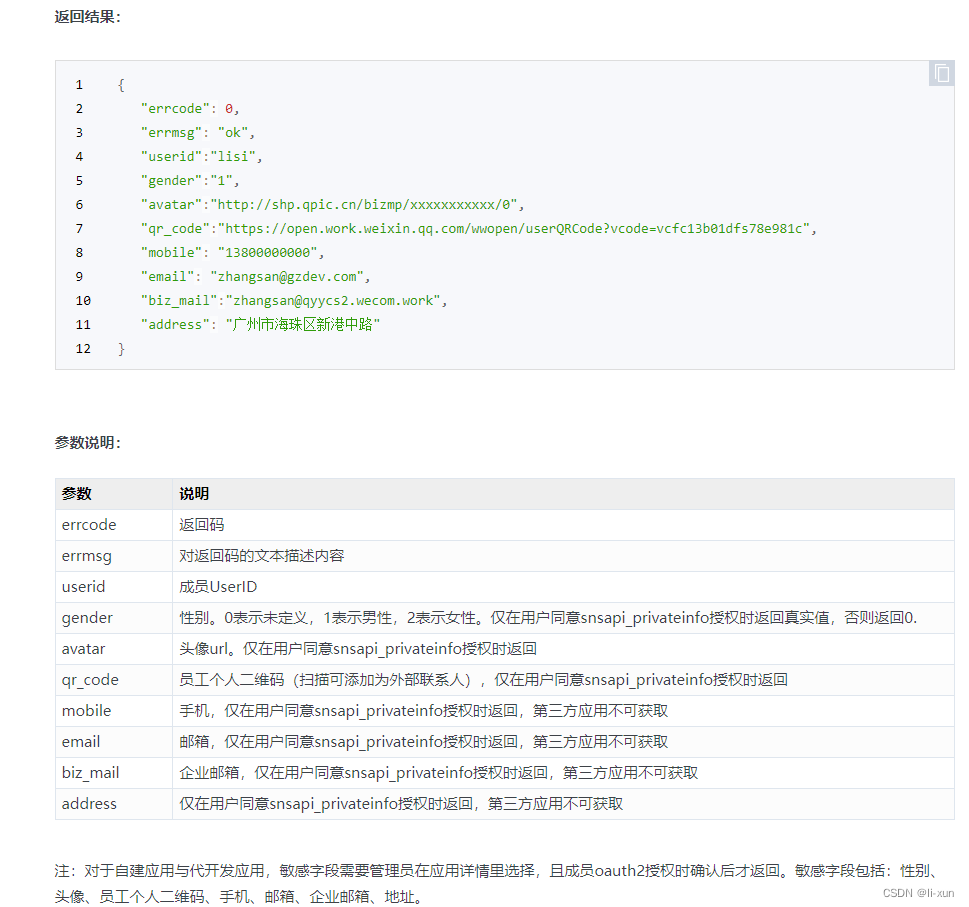Click the biz_mail zhangsan@qyycs2.wecom.work line
This screenshot has width=969, height=907.
click(294, 302)
